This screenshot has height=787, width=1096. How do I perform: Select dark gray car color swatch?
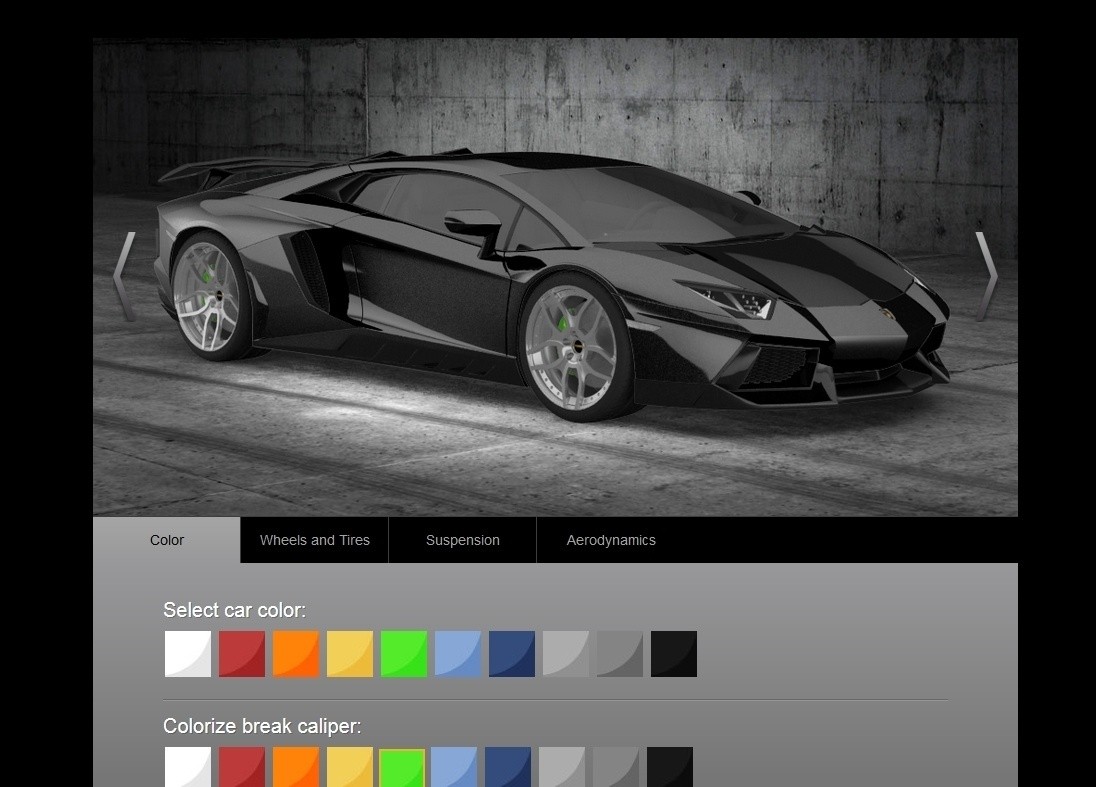620,654
